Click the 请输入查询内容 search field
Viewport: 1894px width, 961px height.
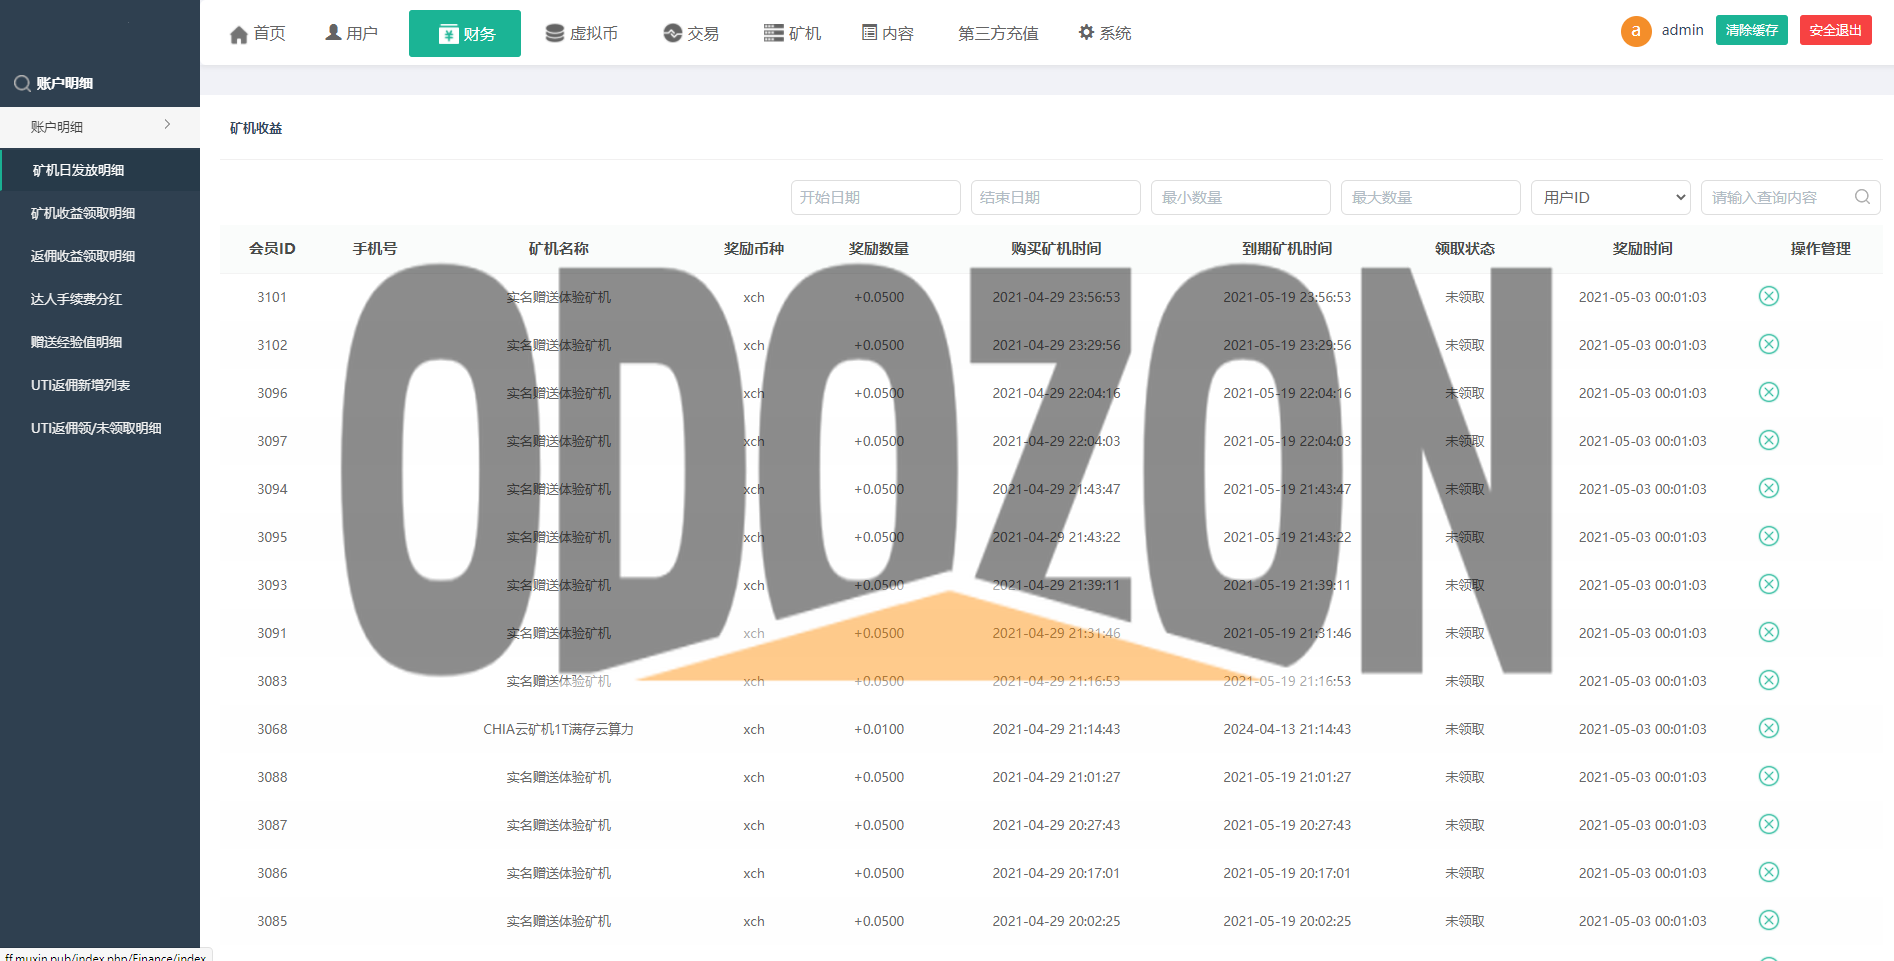[x=1790, y=197]
